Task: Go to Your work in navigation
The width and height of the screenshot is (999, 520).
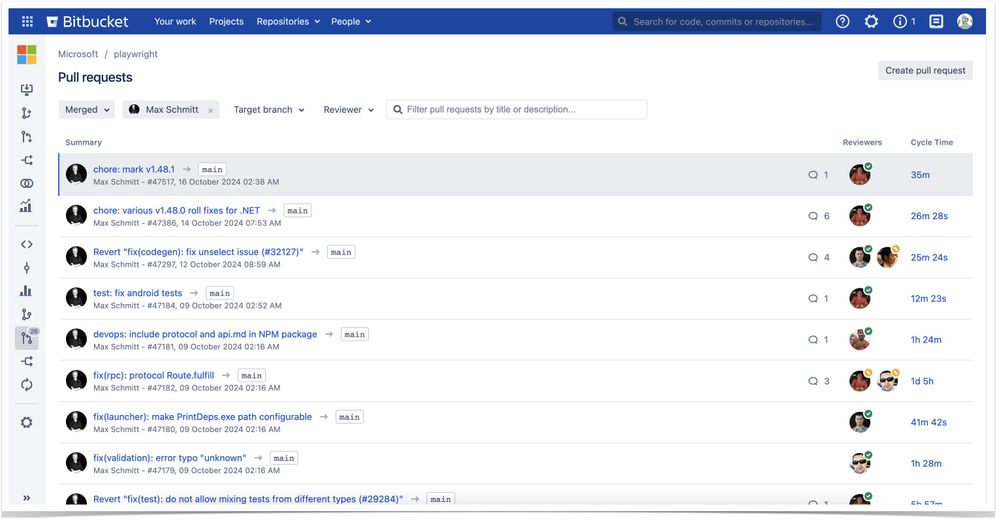Action: (175, 22)
